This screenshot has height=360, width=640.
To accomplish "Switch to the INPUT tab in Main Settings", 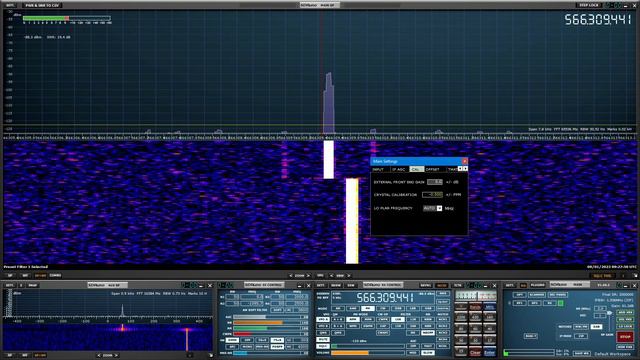I will [378, 169].
